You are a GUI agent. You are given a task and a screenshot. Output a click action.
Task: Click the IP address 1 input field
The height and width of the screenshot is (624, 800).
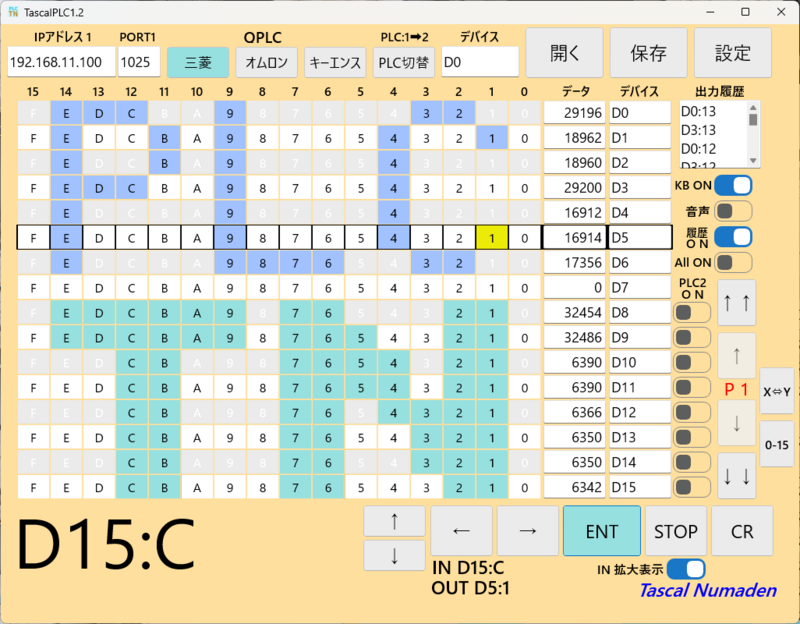click(61, 62)
